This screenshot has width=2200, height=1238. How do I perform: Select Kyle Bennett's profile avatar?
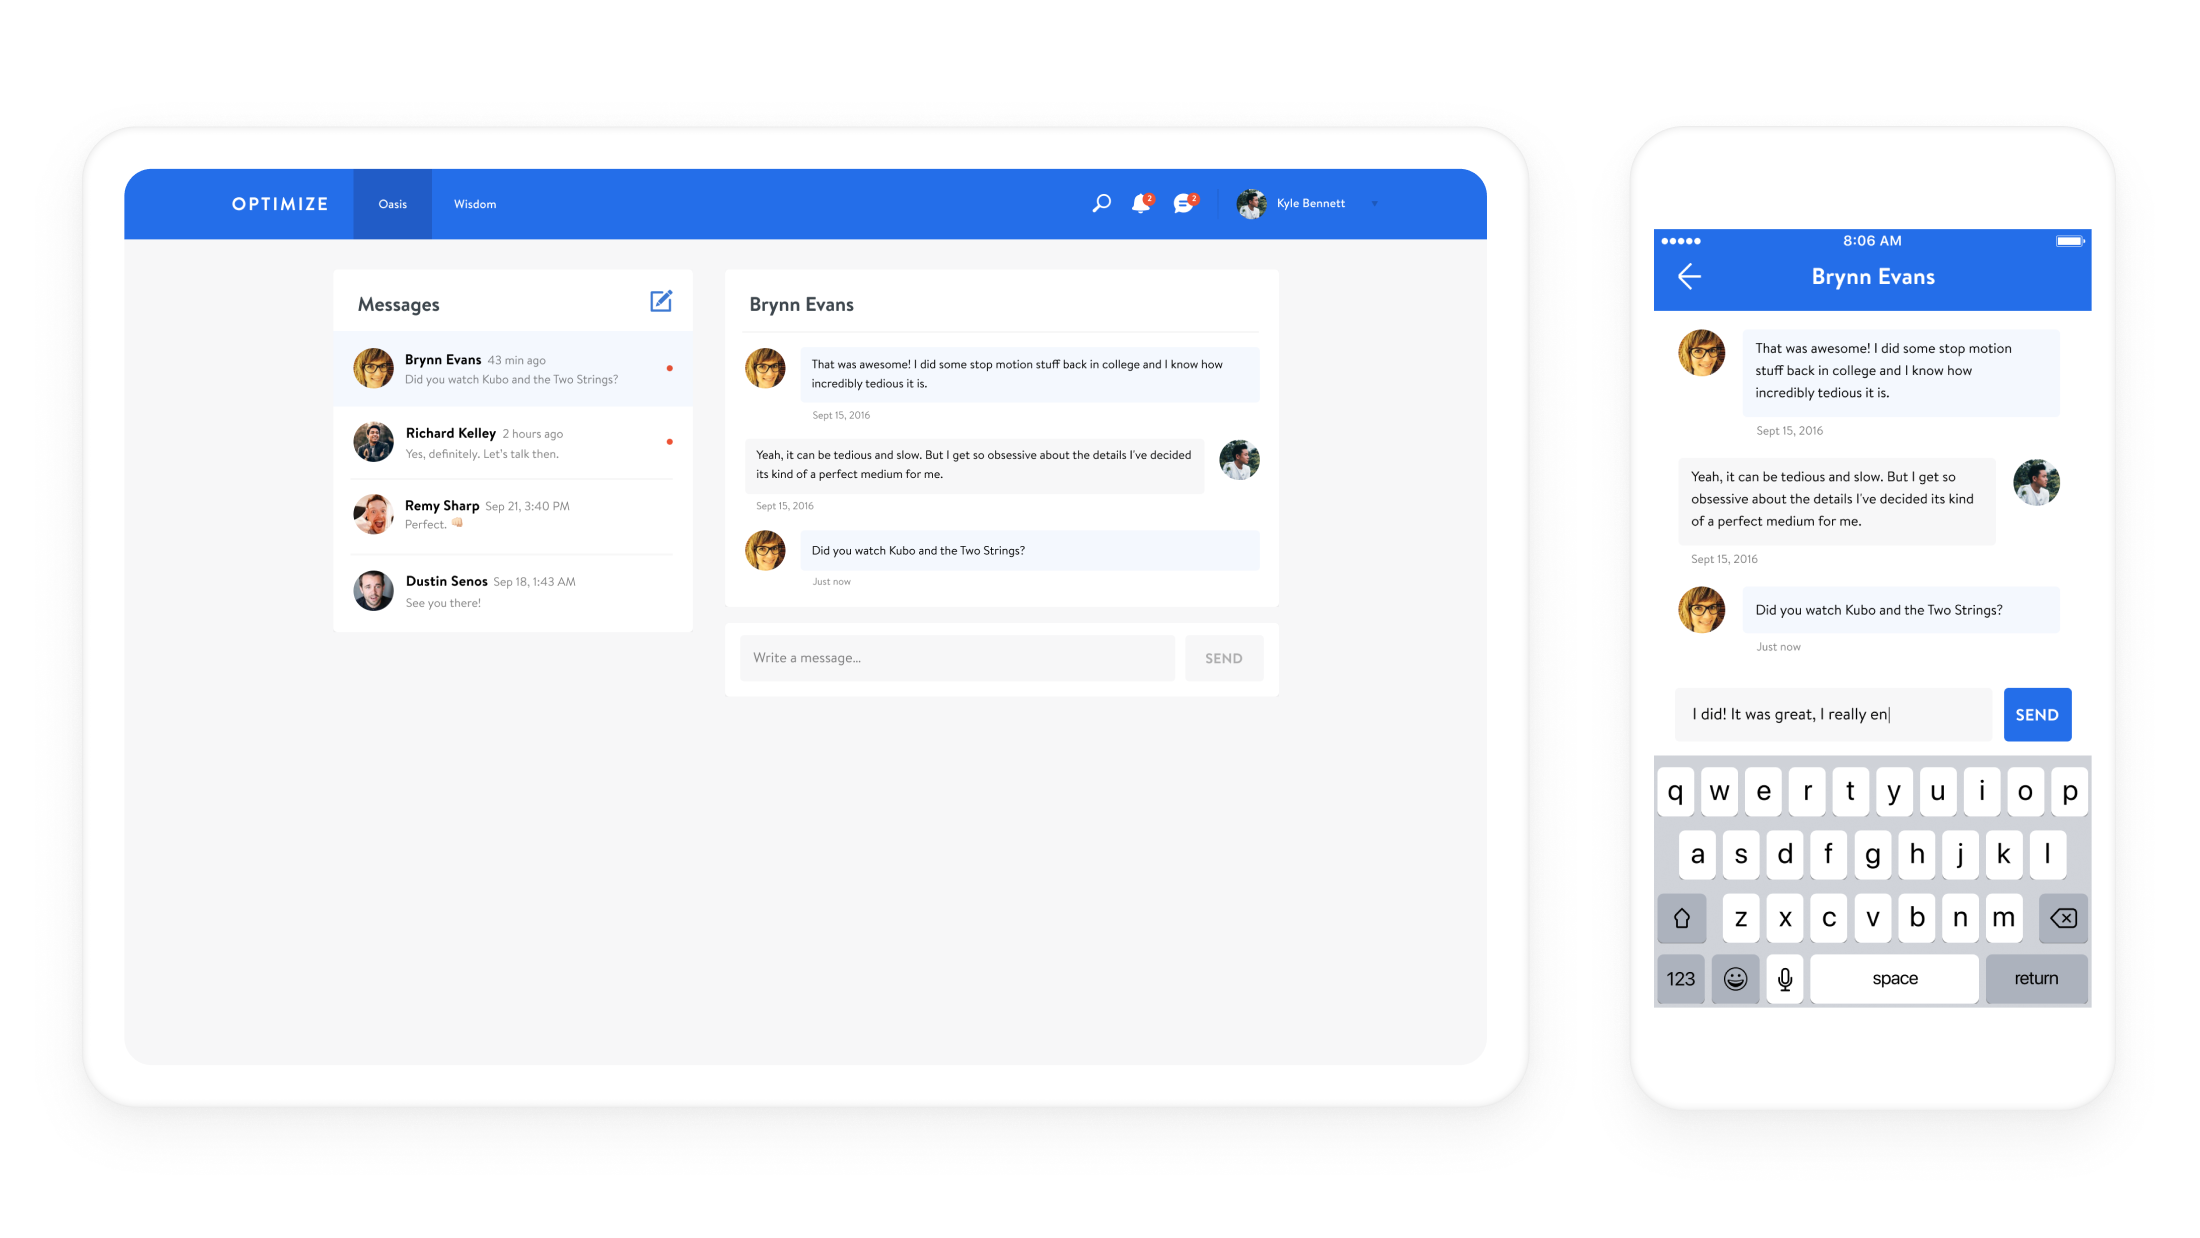[1251, 203]
